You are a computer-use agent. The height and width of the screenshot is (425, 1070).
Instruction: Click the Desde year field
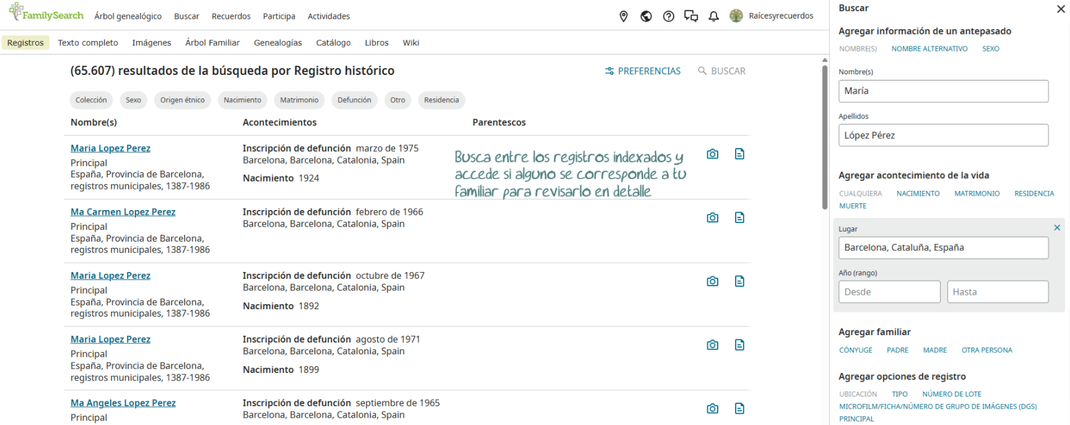tap(889, 291)
